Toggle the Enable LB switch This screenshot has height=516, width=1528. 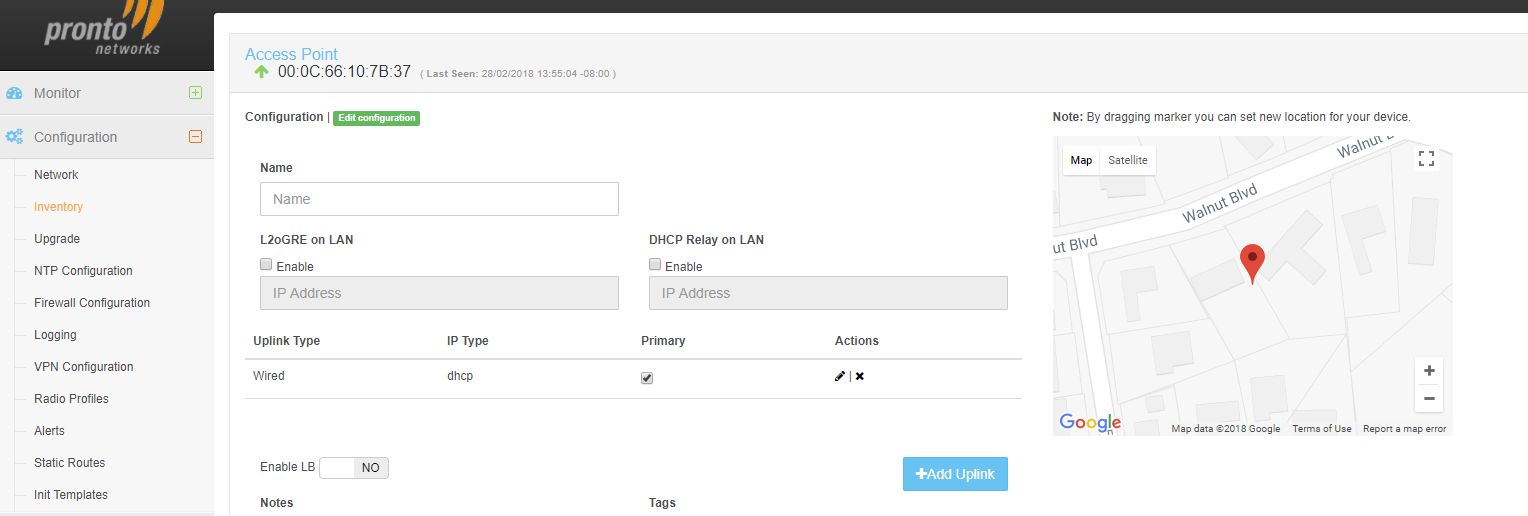point(354,468)
